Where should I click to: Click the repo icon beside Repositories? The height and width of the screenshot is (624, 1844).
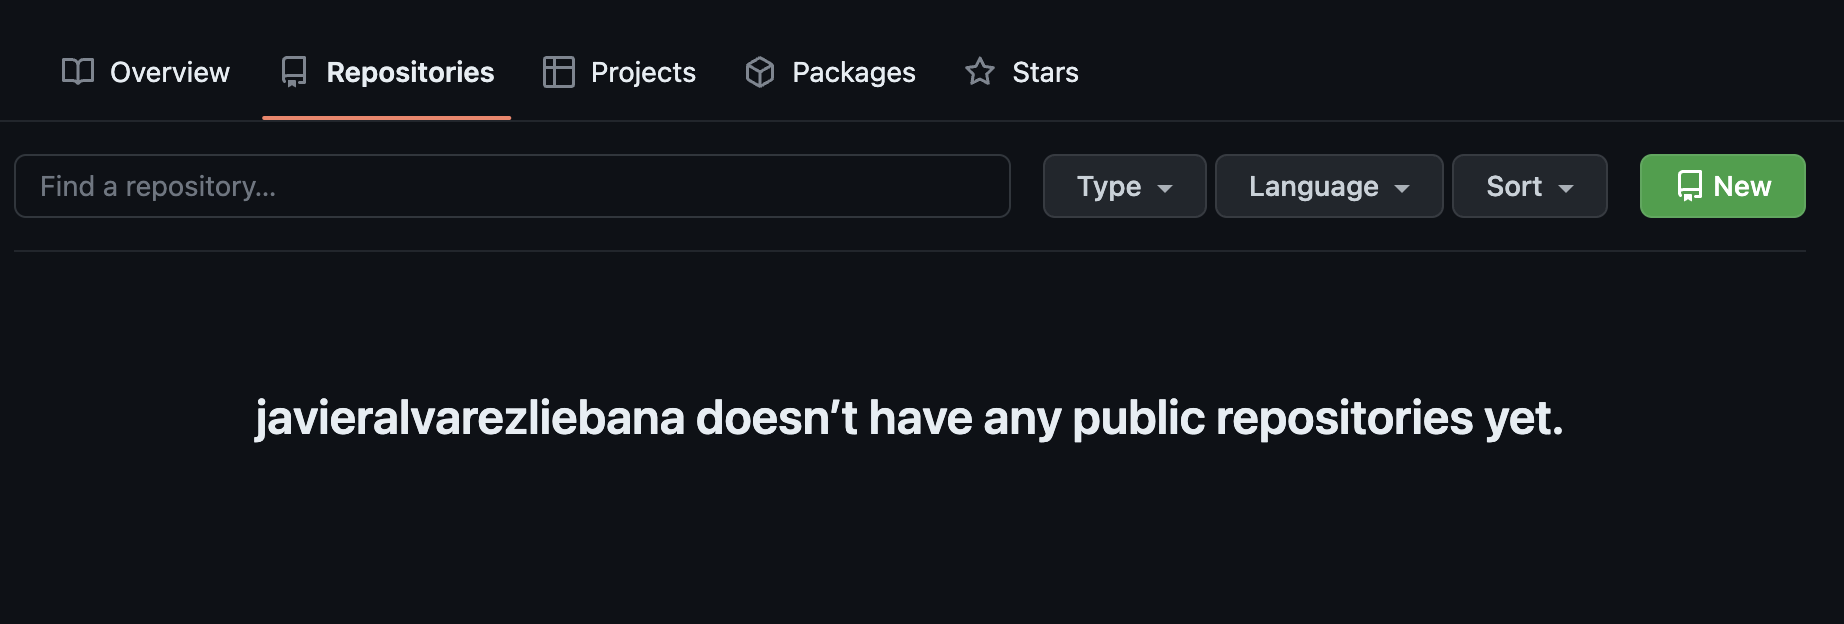[x=294, y=72]
